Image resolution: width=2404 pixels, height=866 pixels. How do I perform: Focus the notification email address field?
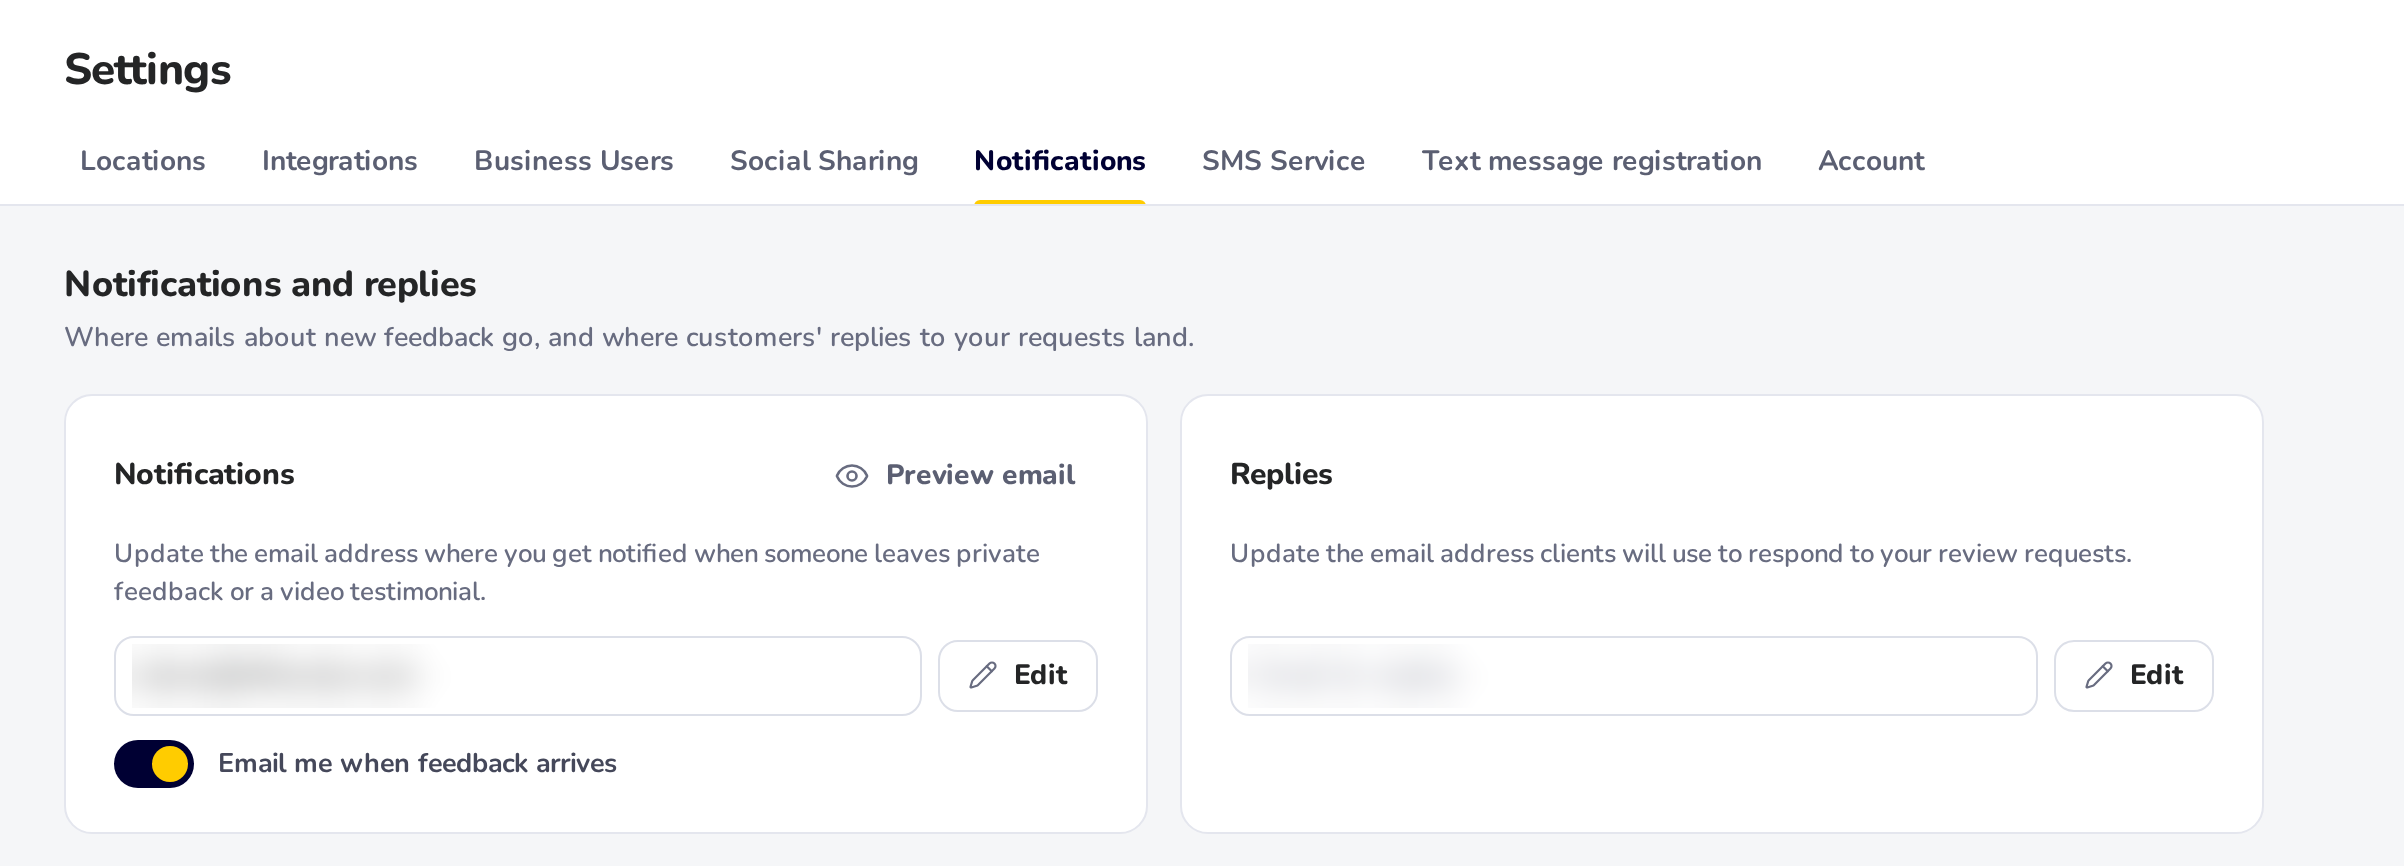tap(518, 676)
